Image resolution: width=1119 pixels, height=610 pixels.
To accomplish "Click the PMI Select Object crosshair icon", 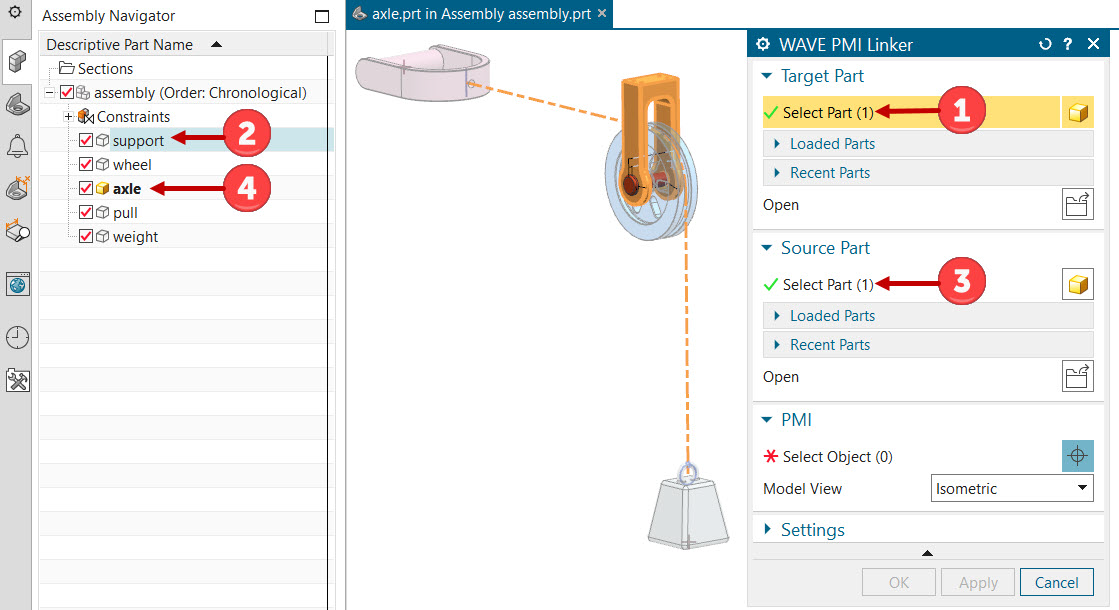I will (1077, 457).
